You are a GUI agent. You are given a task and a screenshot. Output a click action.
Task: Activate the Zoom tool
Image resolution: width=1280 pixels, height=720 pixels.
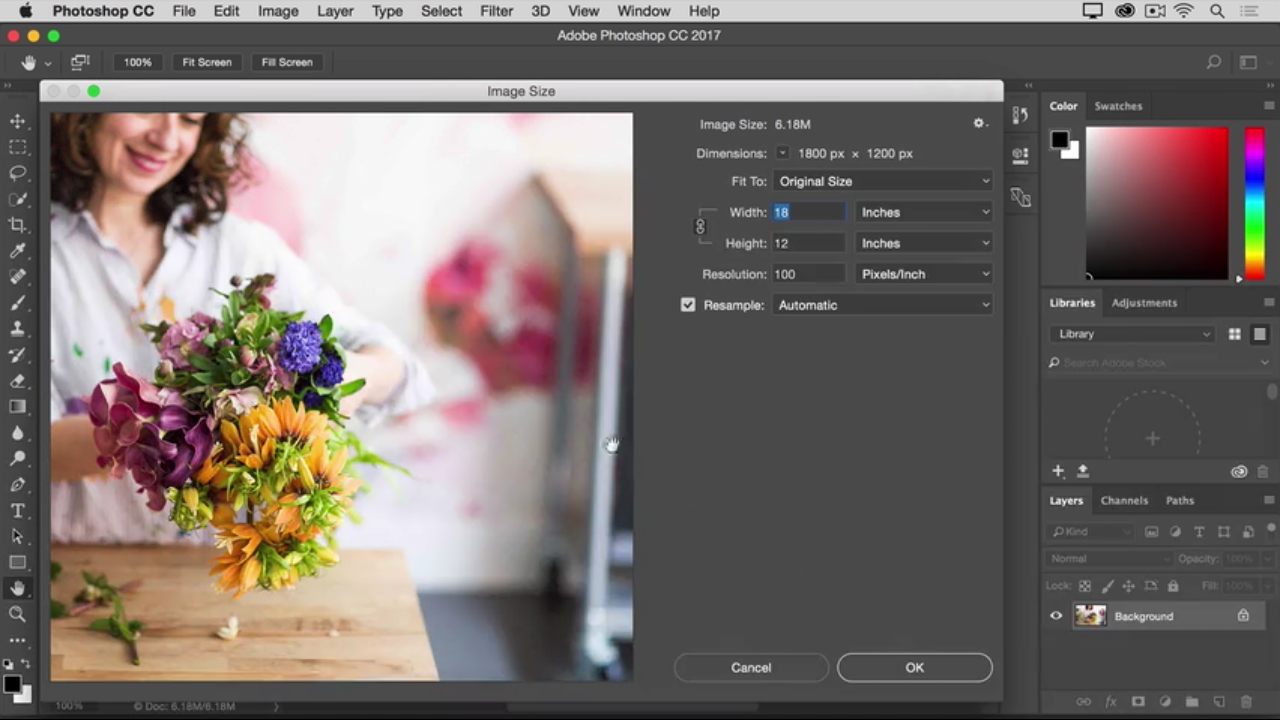pyautogui.click(x=18, y=614)
